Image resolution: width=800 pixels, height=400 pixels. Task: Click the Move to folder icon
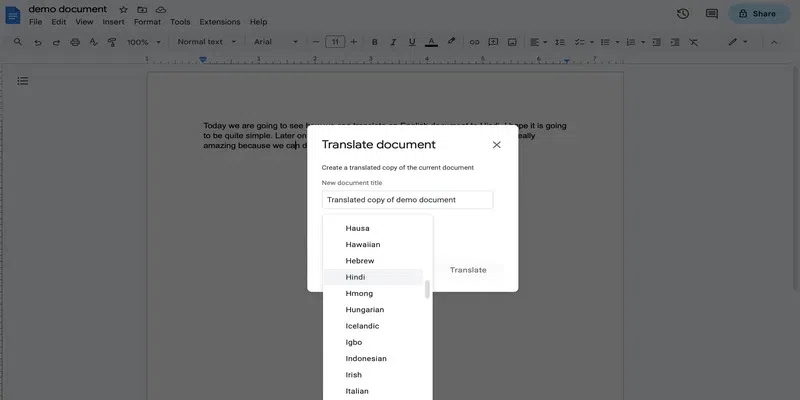tap(142, 10)
